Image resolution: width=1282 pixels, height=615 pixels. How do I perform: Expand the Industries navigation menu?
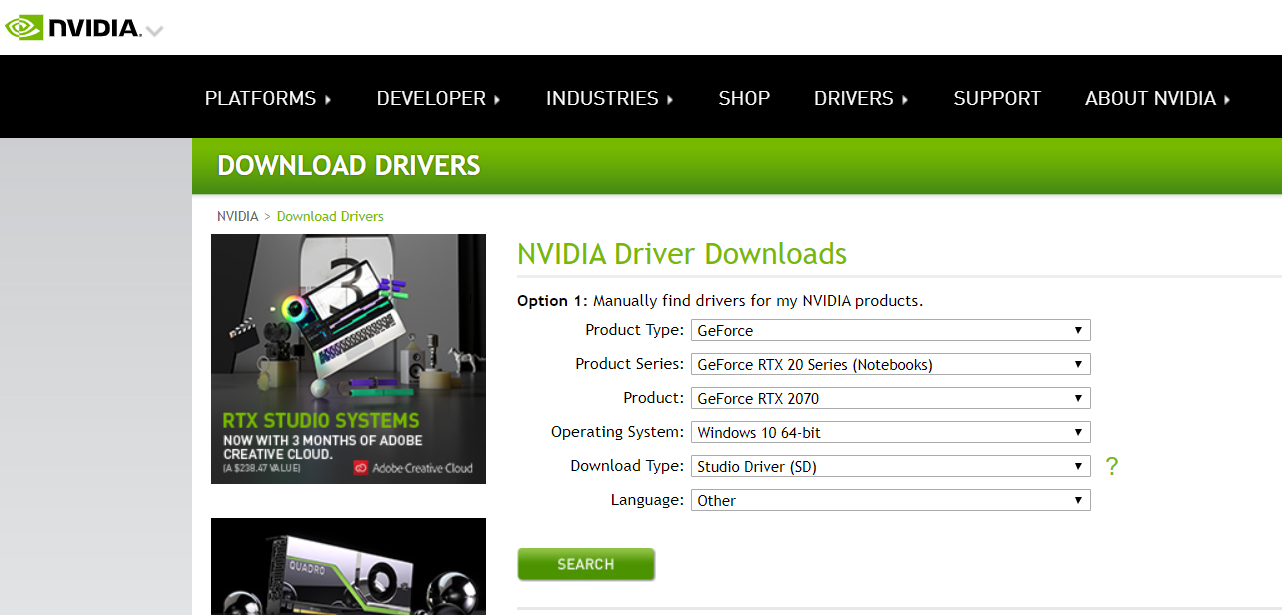point(609,98)
